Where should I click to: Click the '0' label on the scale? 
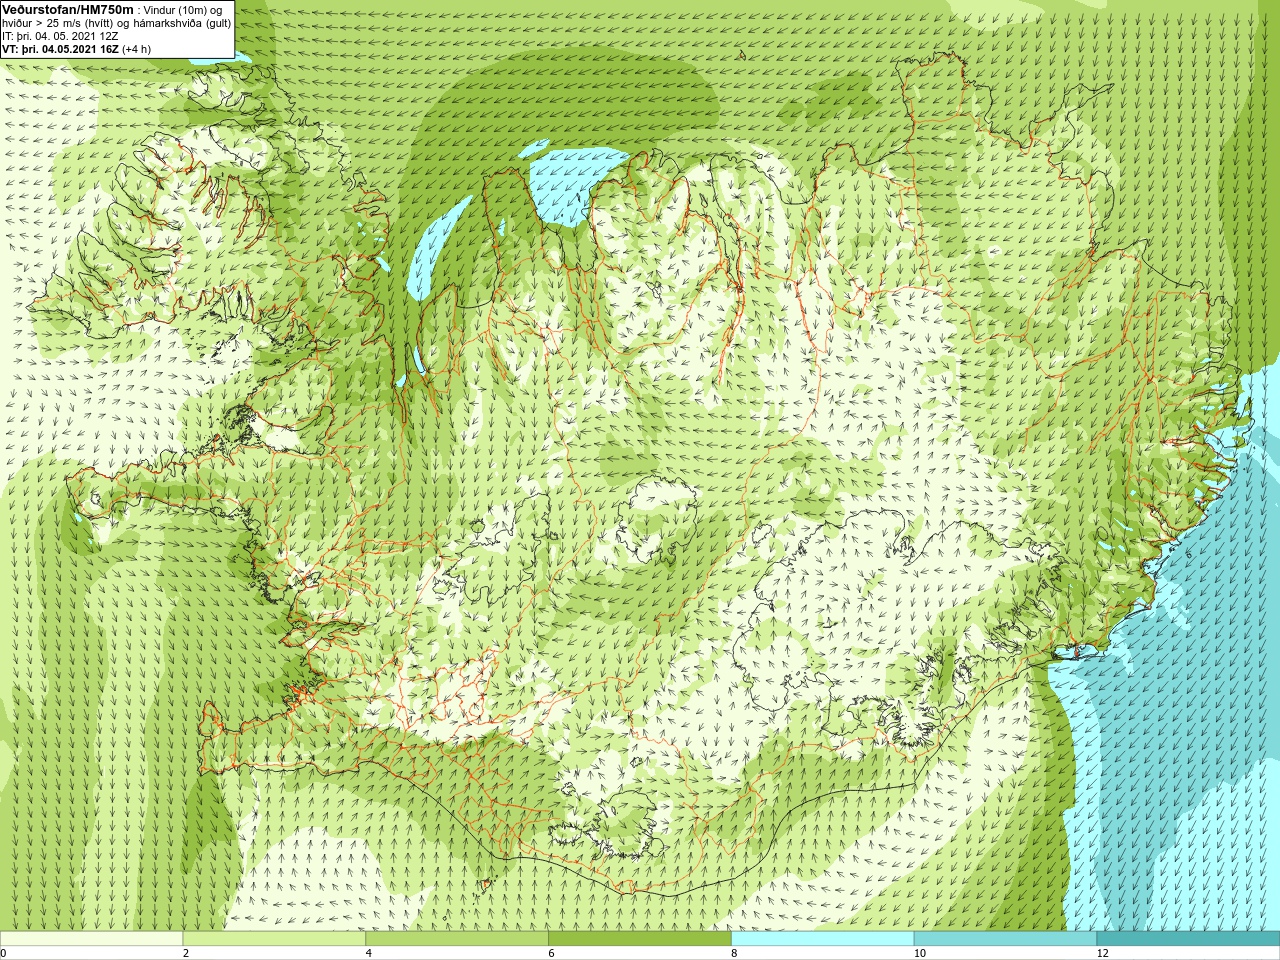coord(3,953)
